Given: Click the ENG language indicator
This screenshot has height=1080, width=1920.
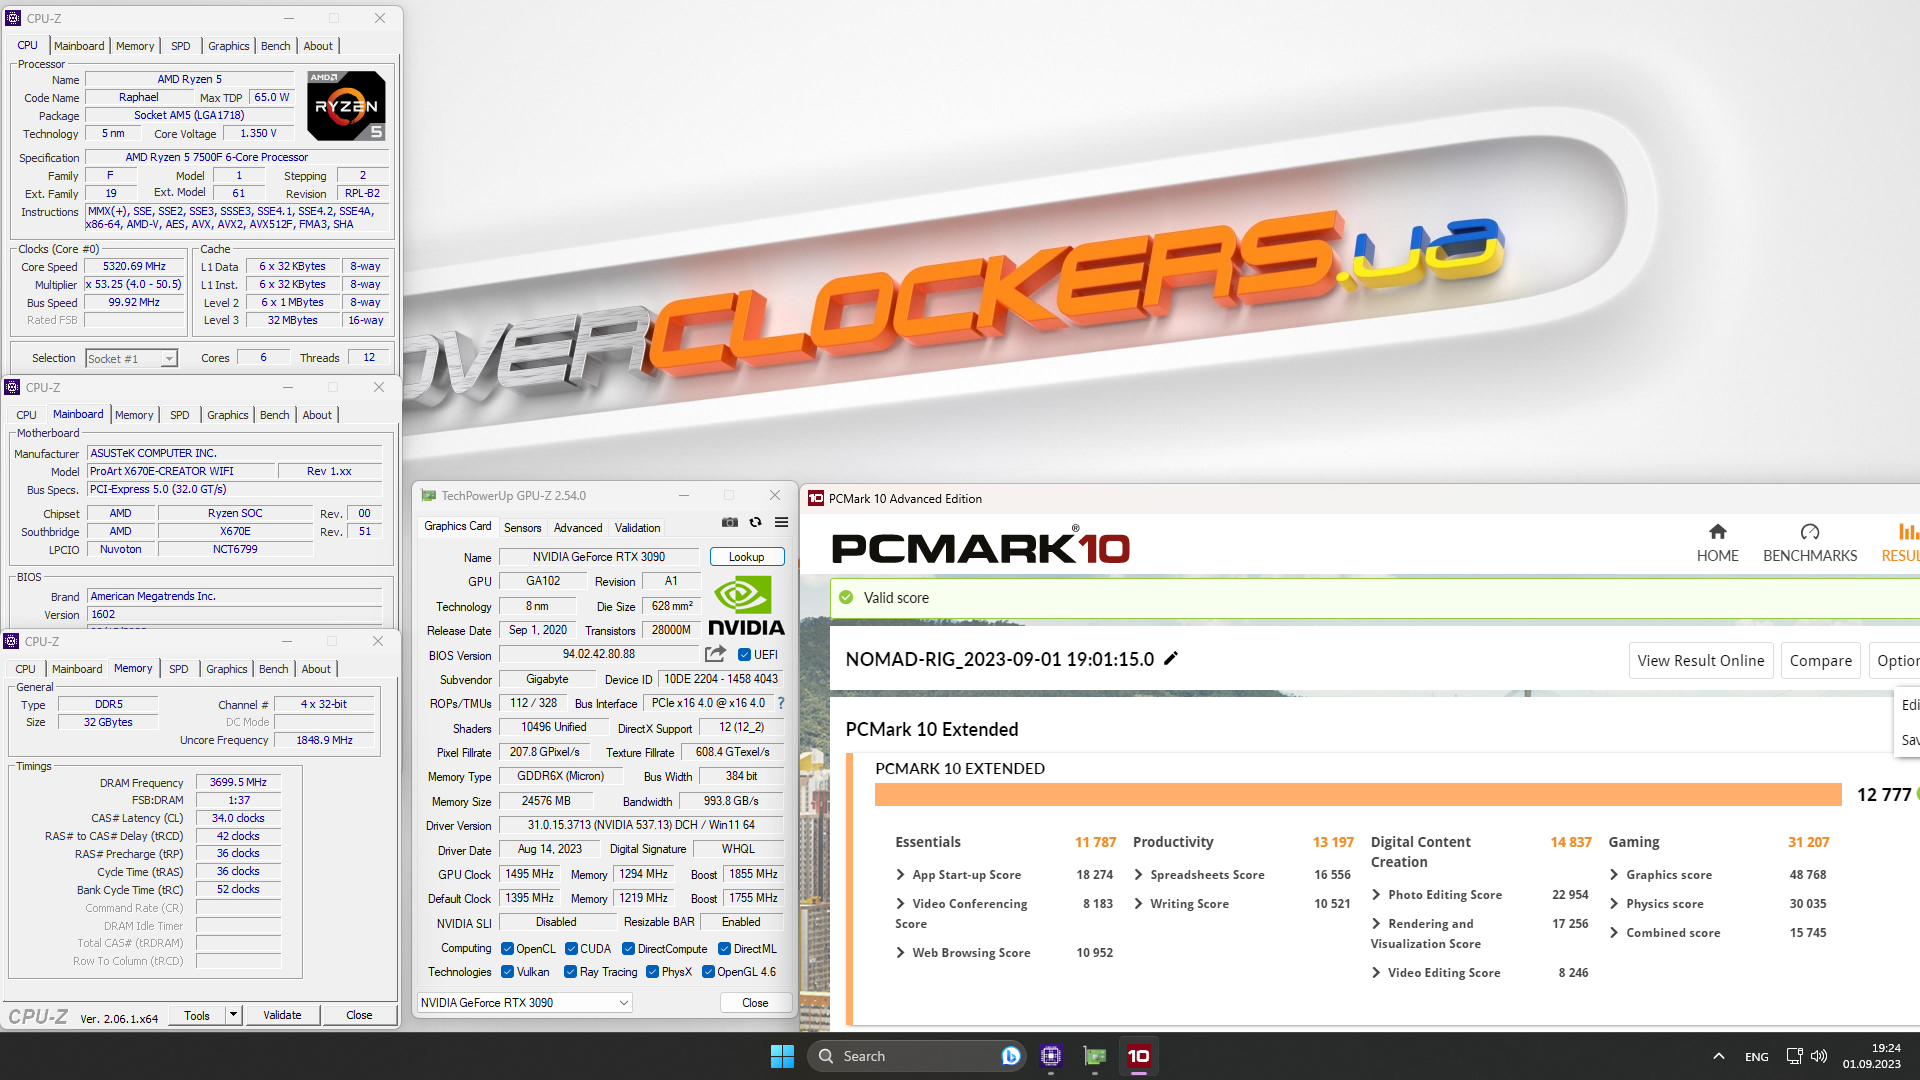Looking at the screenshot, I should coord(1756,1057).
